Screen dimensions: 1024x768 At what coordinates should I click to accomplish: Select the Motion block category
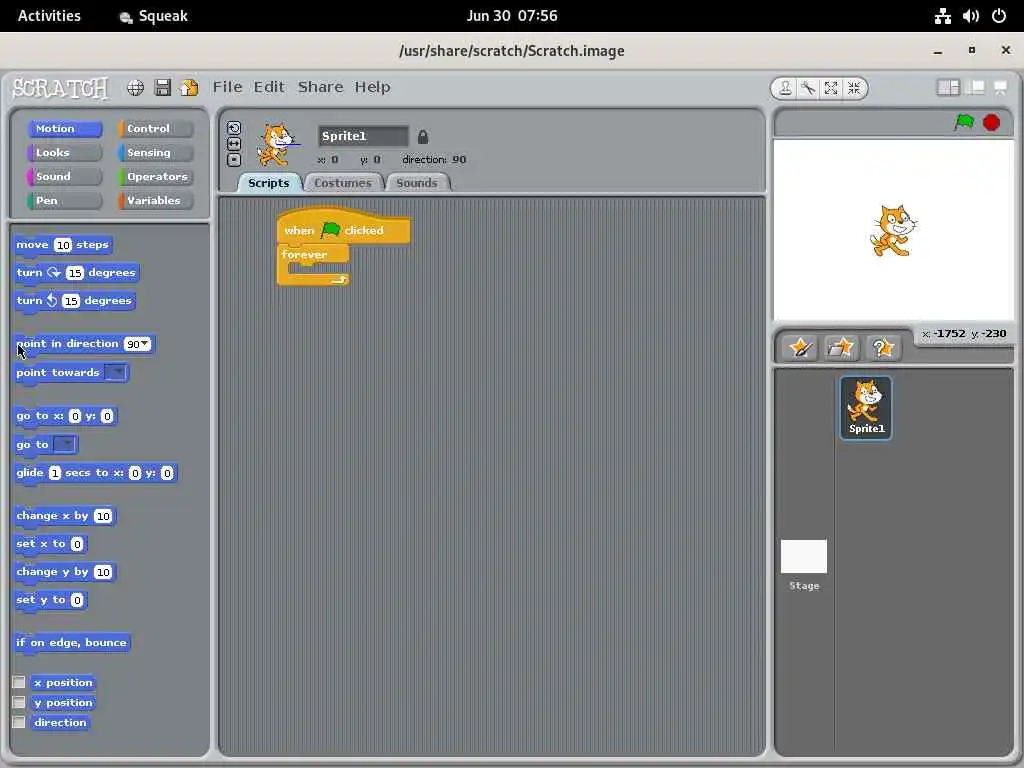pyautogui.click(x=65, y=129)
